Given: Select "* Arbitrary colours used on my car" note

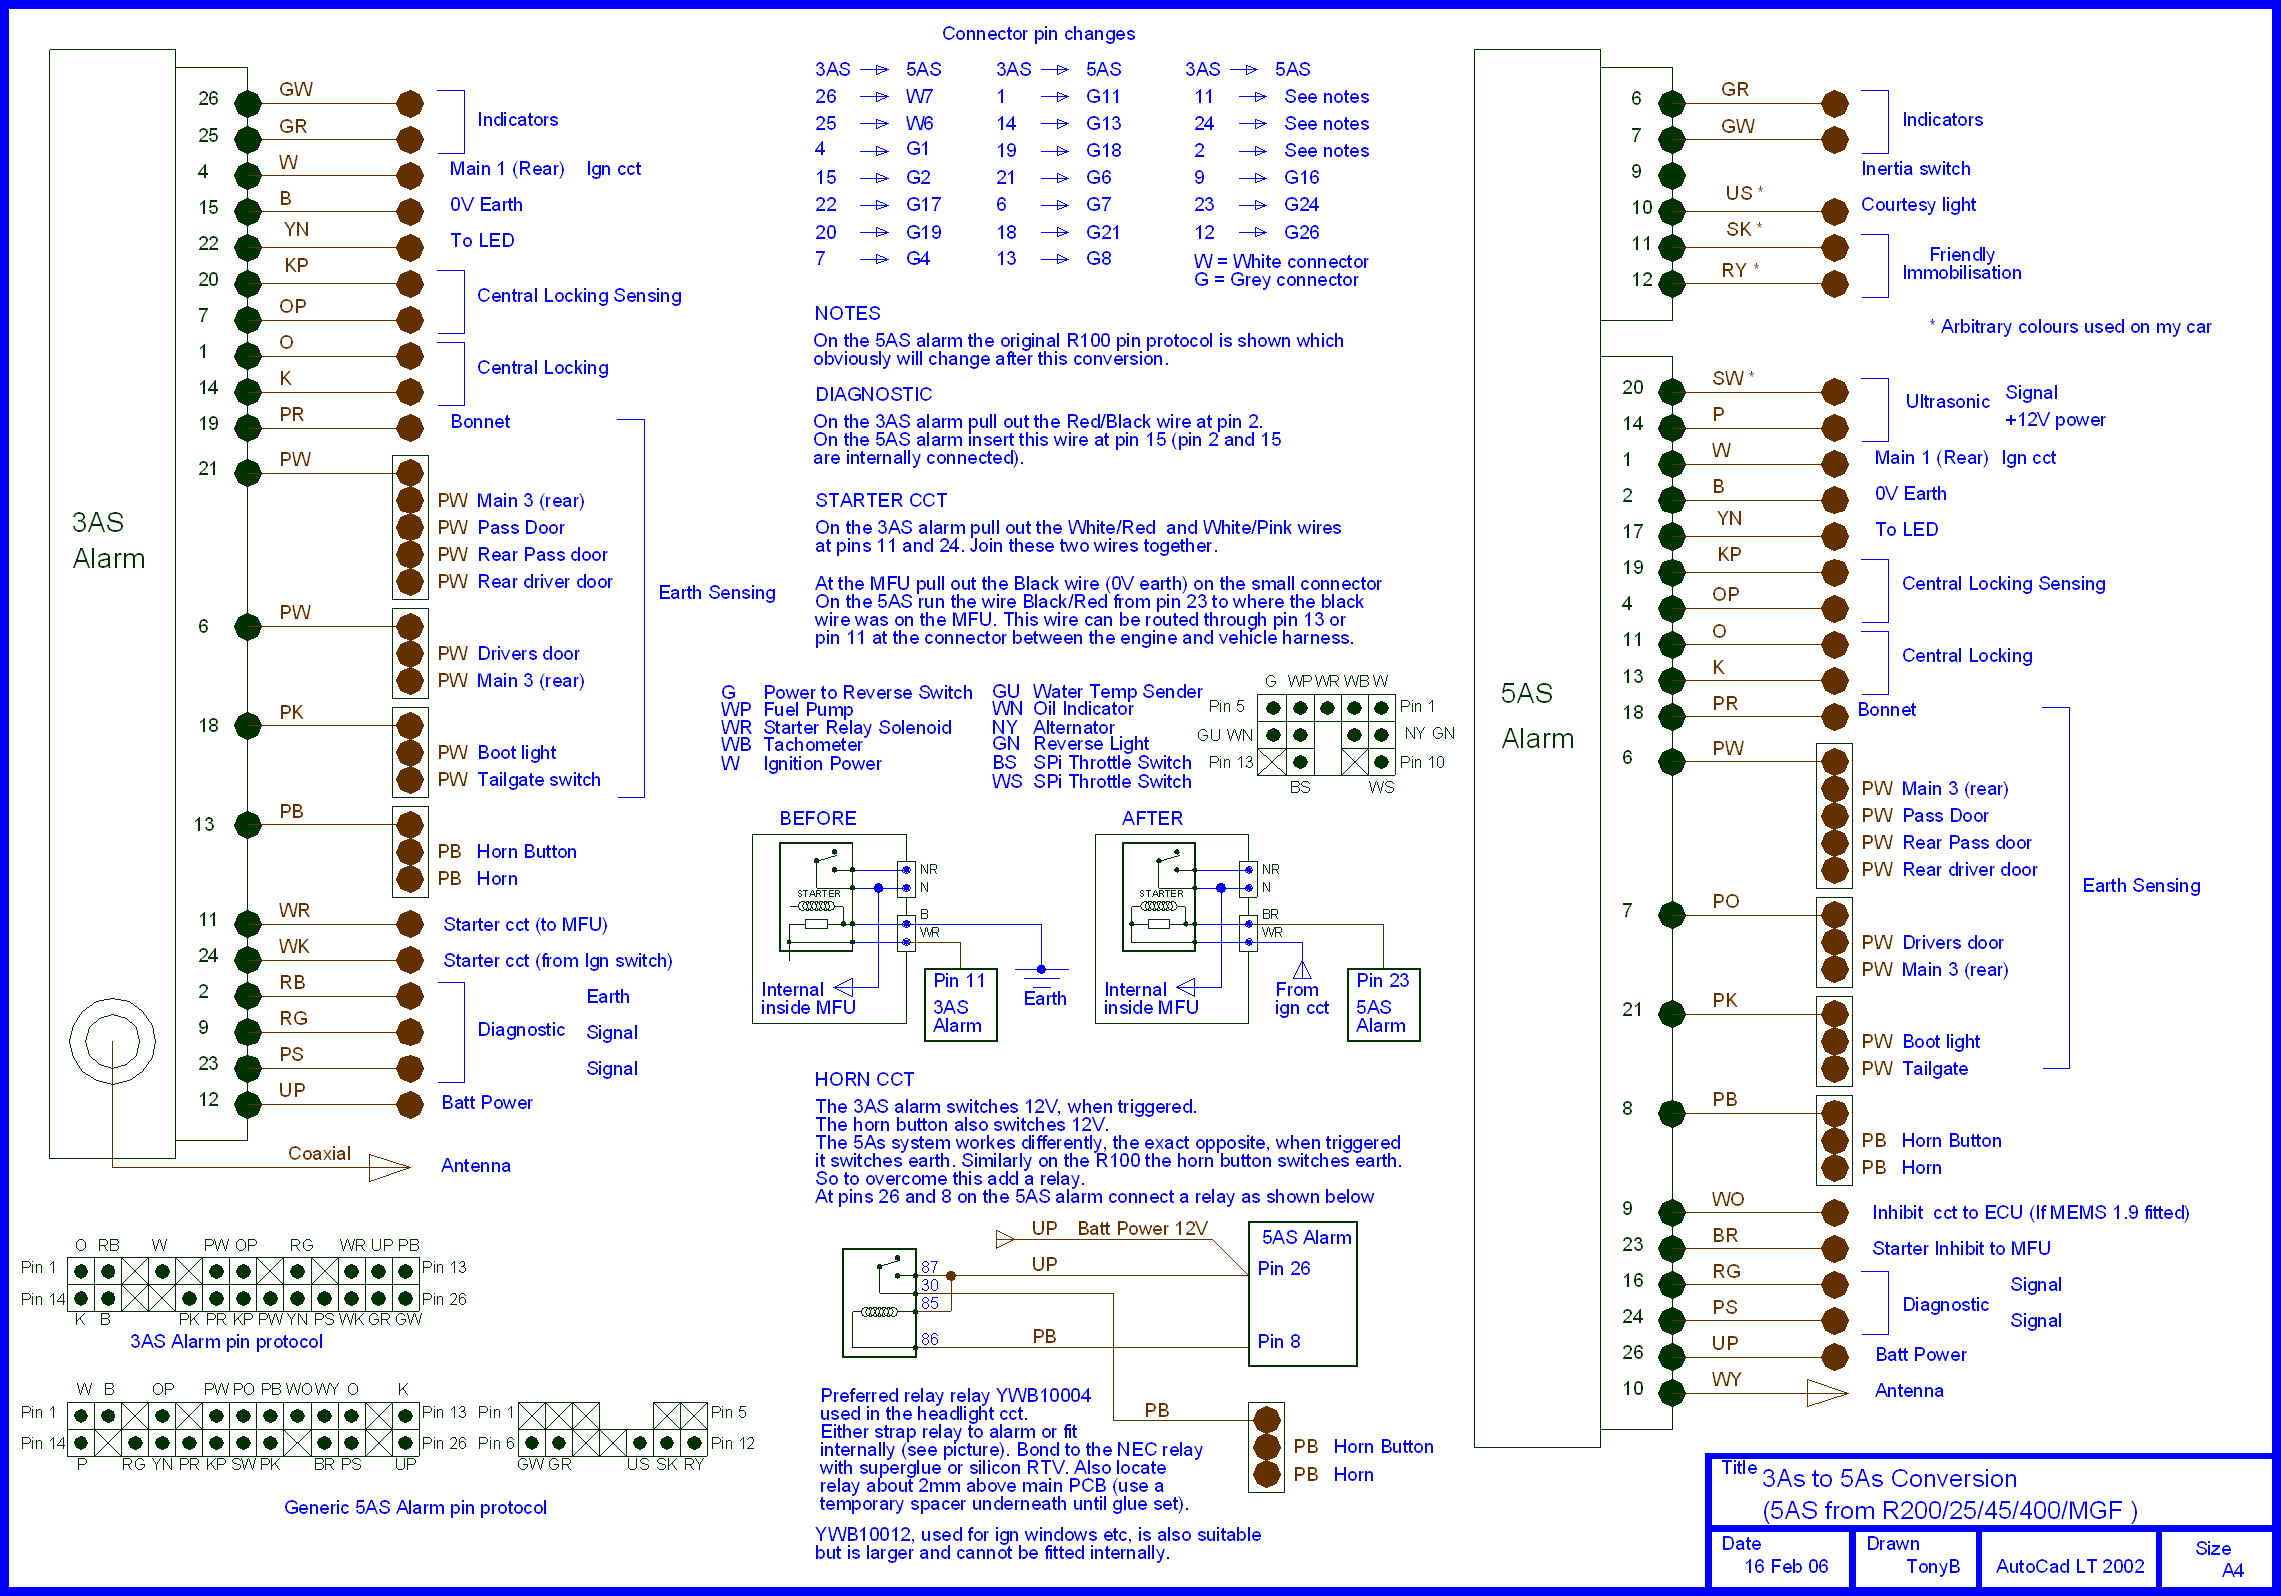Looking at the screenshot, I should 2069,327.
